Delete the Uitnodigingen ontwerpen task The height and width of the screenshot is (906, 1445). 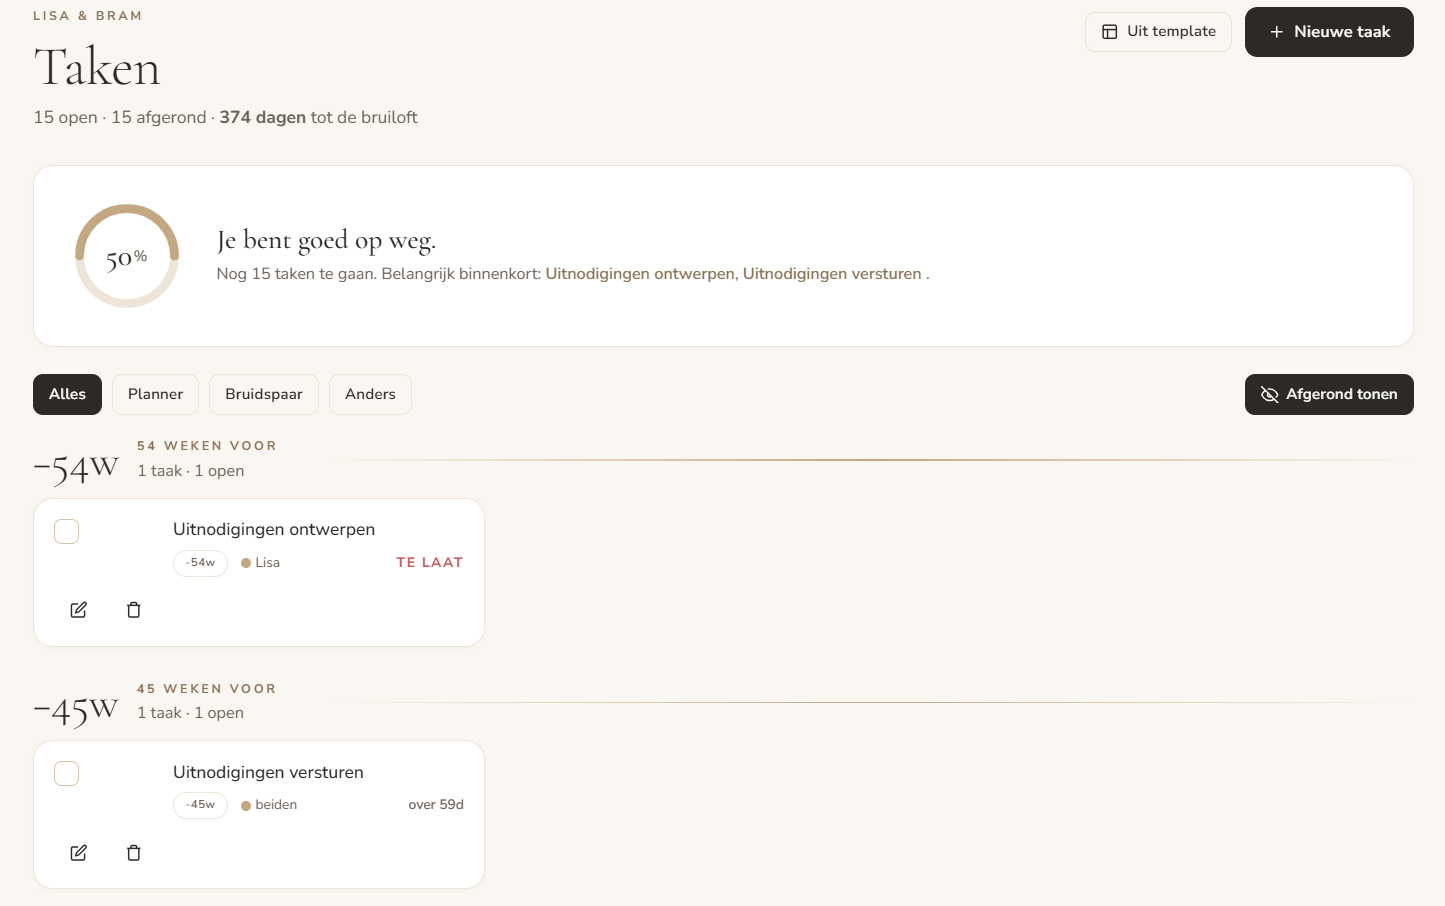coord(134,610)
